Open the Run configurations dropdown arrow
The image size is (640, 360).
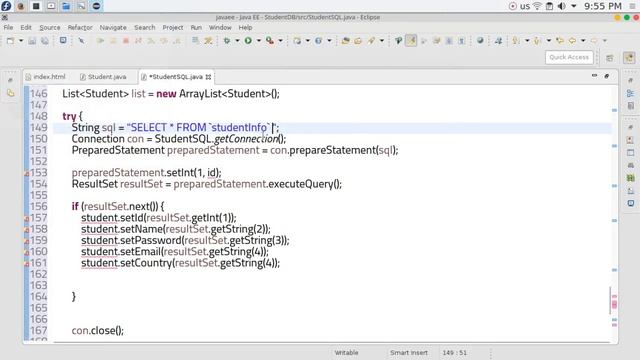click(x=258, y=40)
